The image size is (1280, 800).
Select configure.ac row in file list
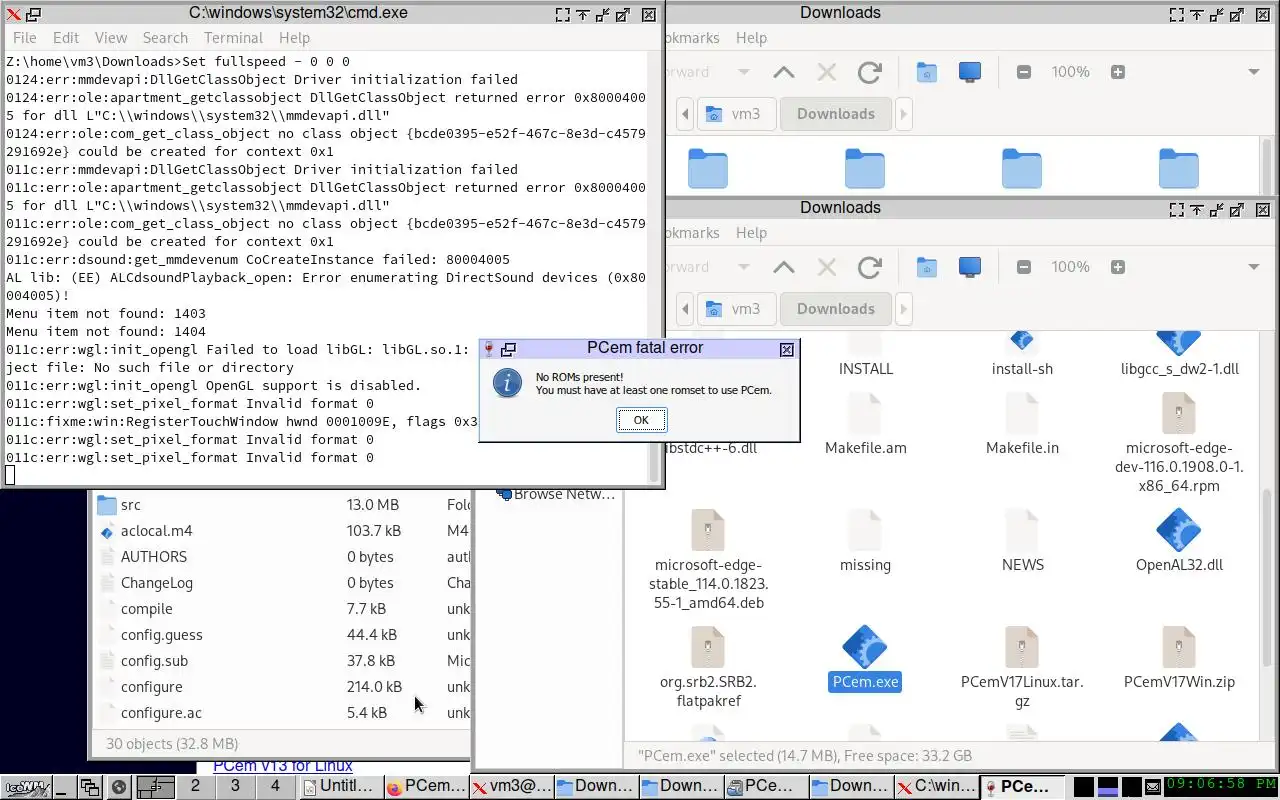click(x=282, y=713)
